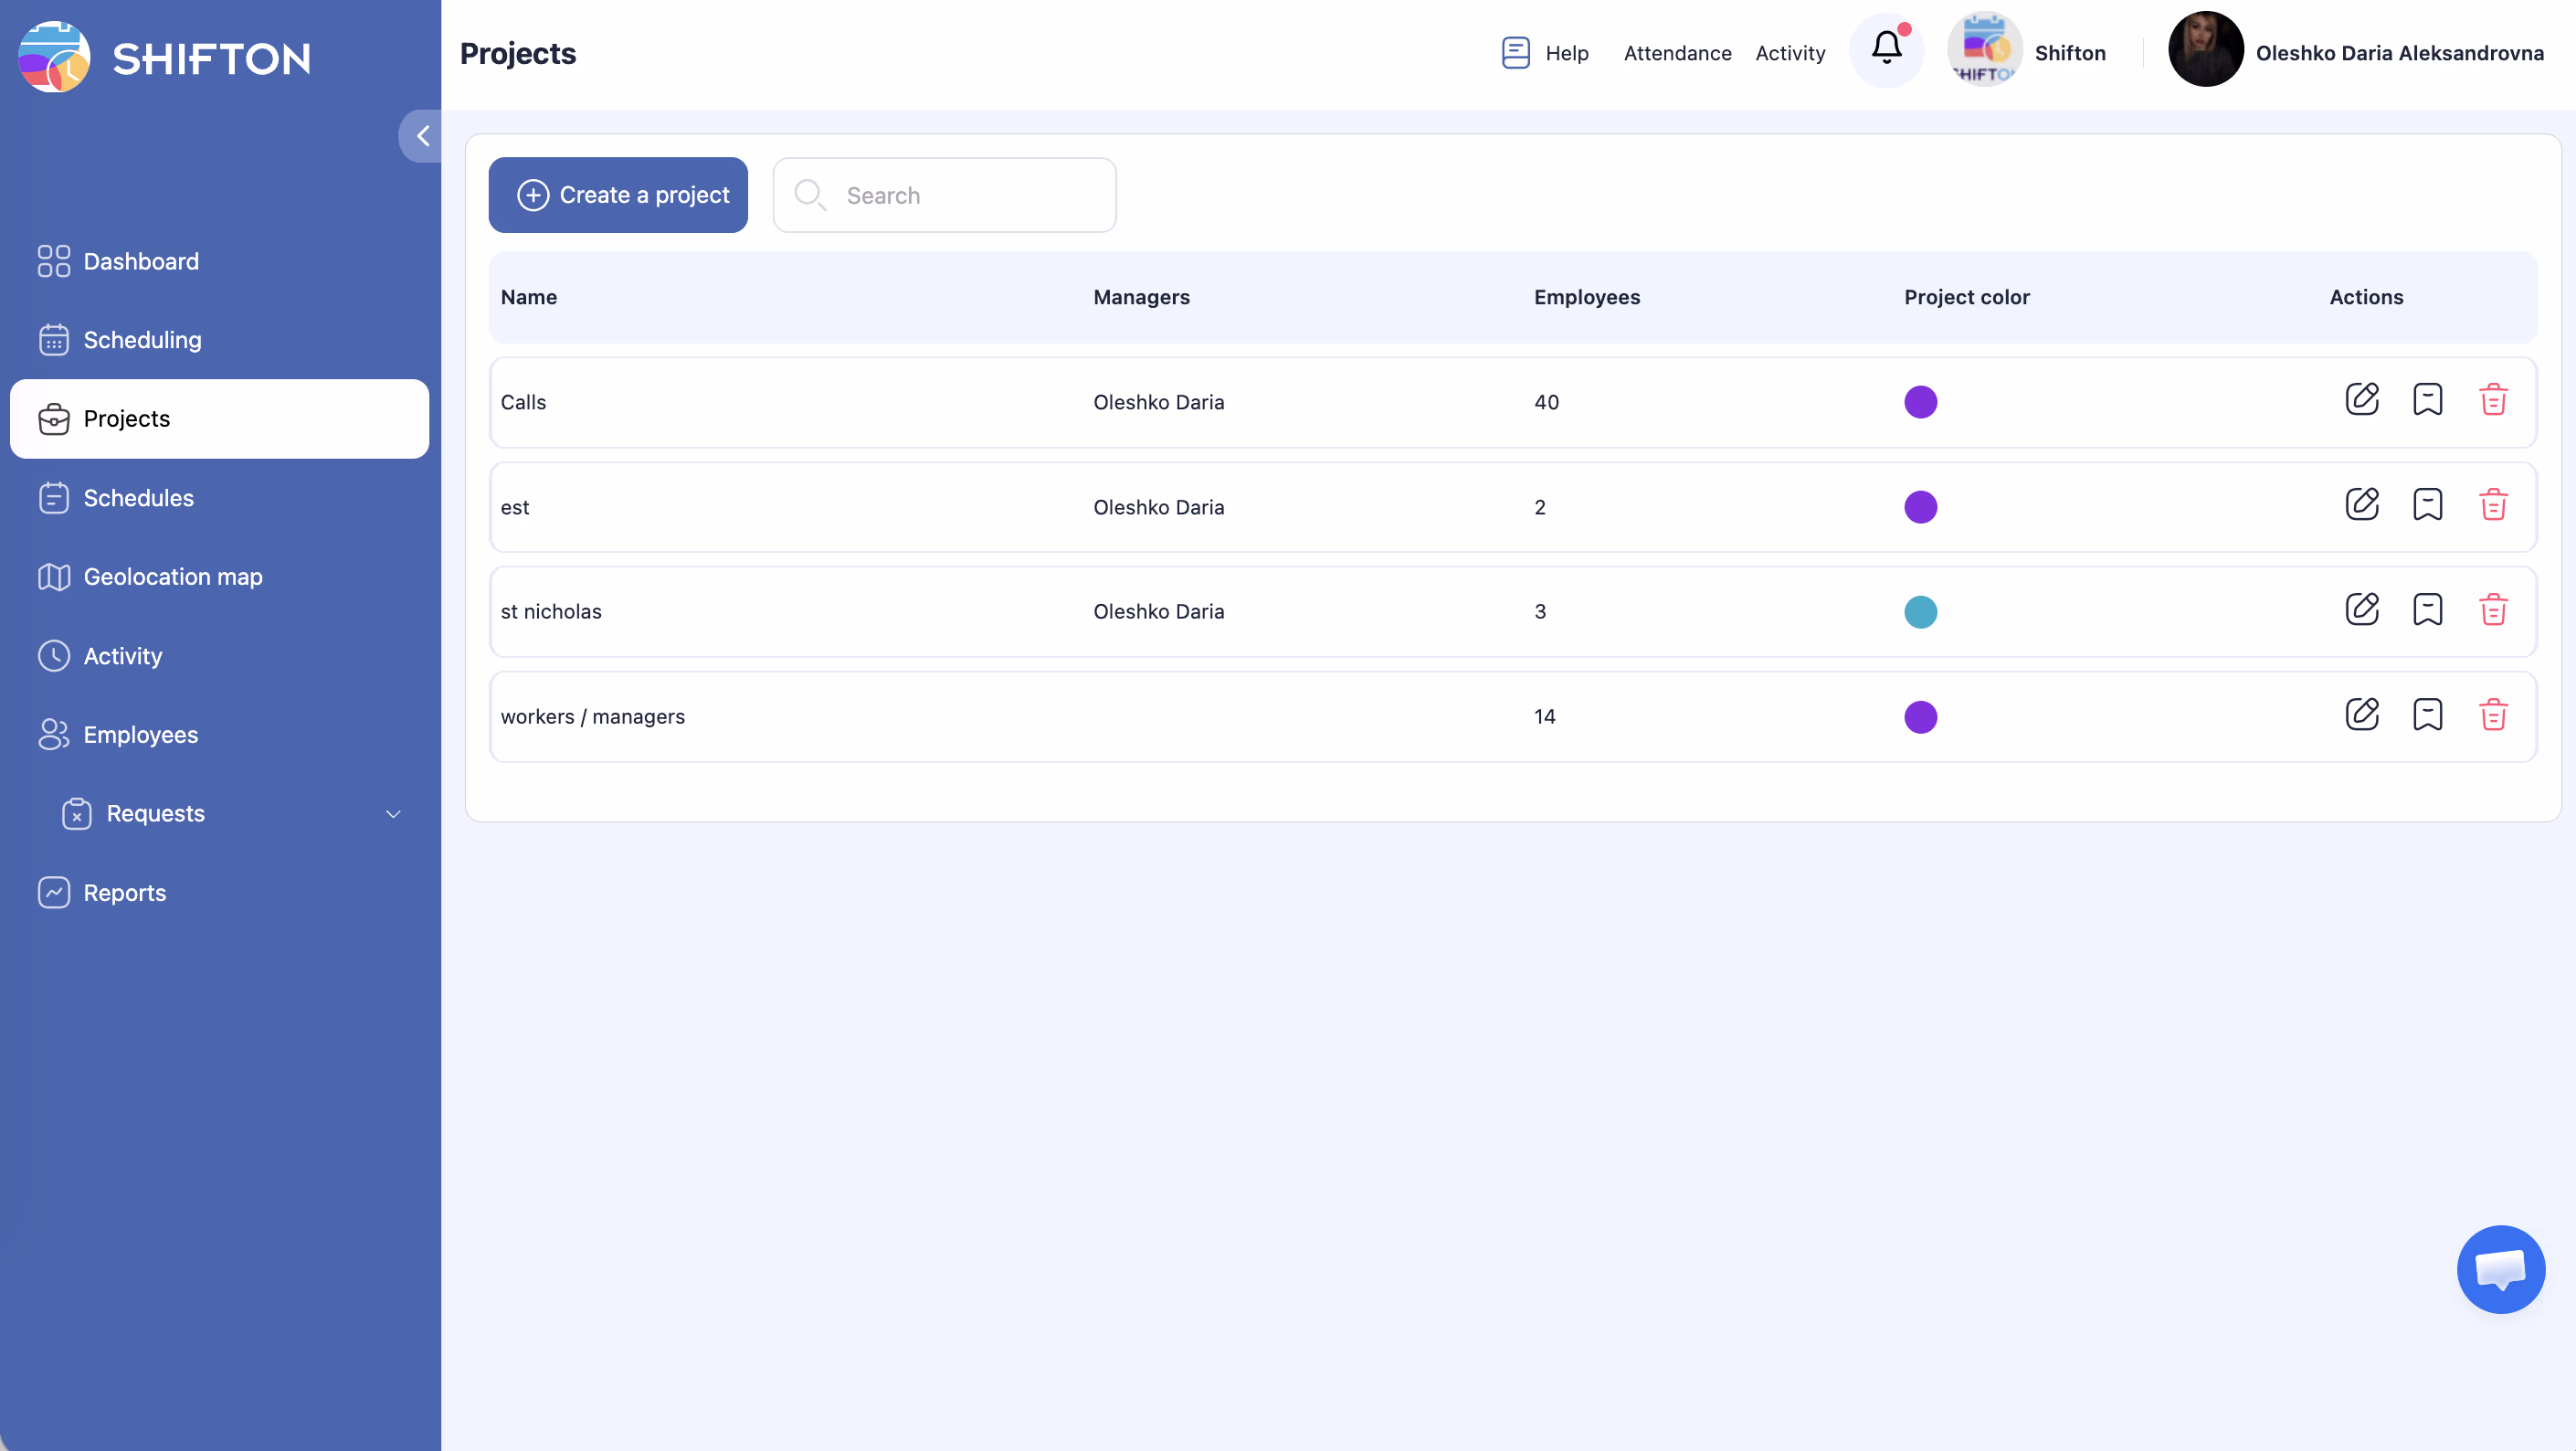Collapse the left sidebar with arrow

[422, 136]
